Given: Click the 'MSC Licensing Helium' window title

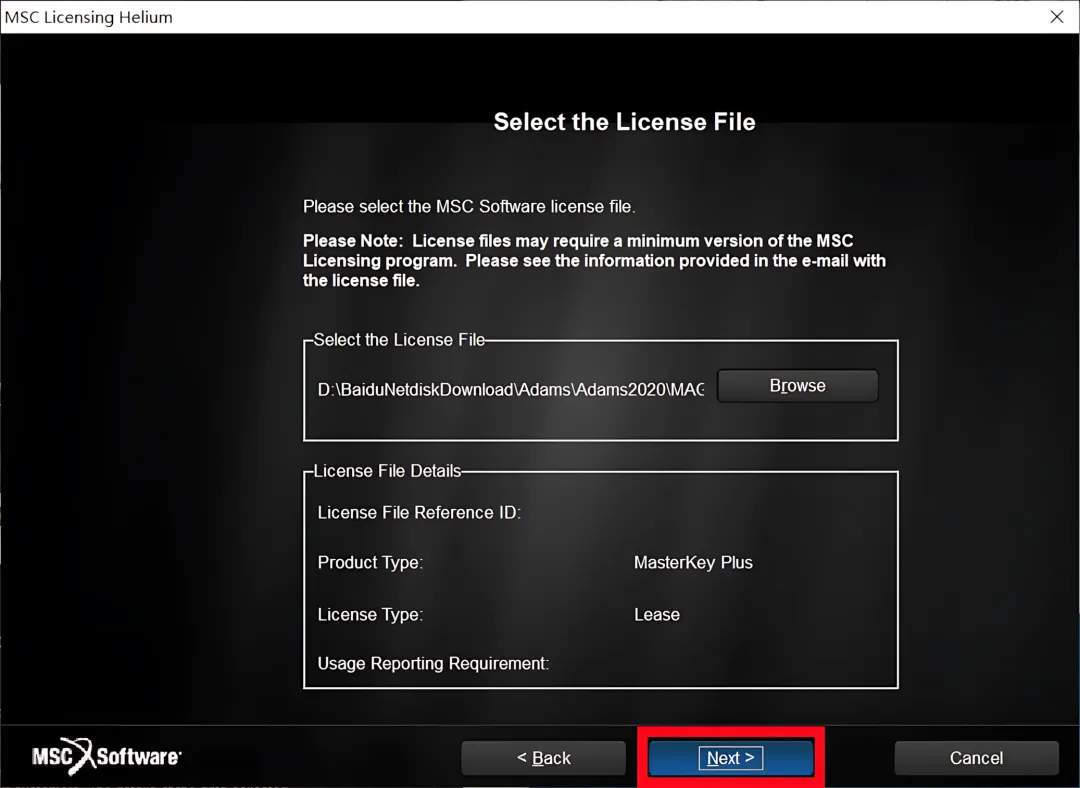Looking at the screenshot, I should tap(88, 17).
